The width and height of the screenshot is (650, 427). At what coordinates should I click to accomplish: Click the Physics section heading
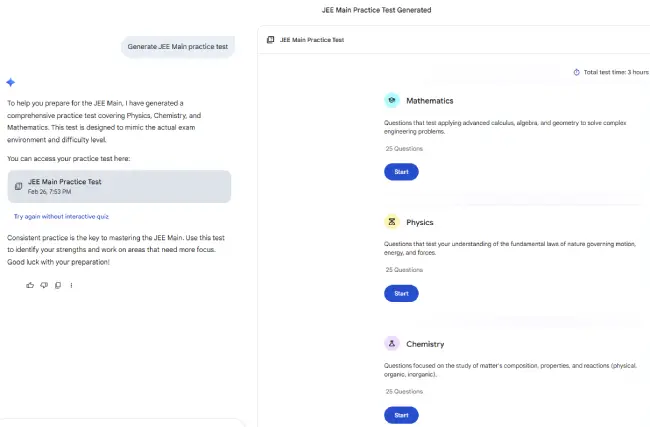coord(420,222)
